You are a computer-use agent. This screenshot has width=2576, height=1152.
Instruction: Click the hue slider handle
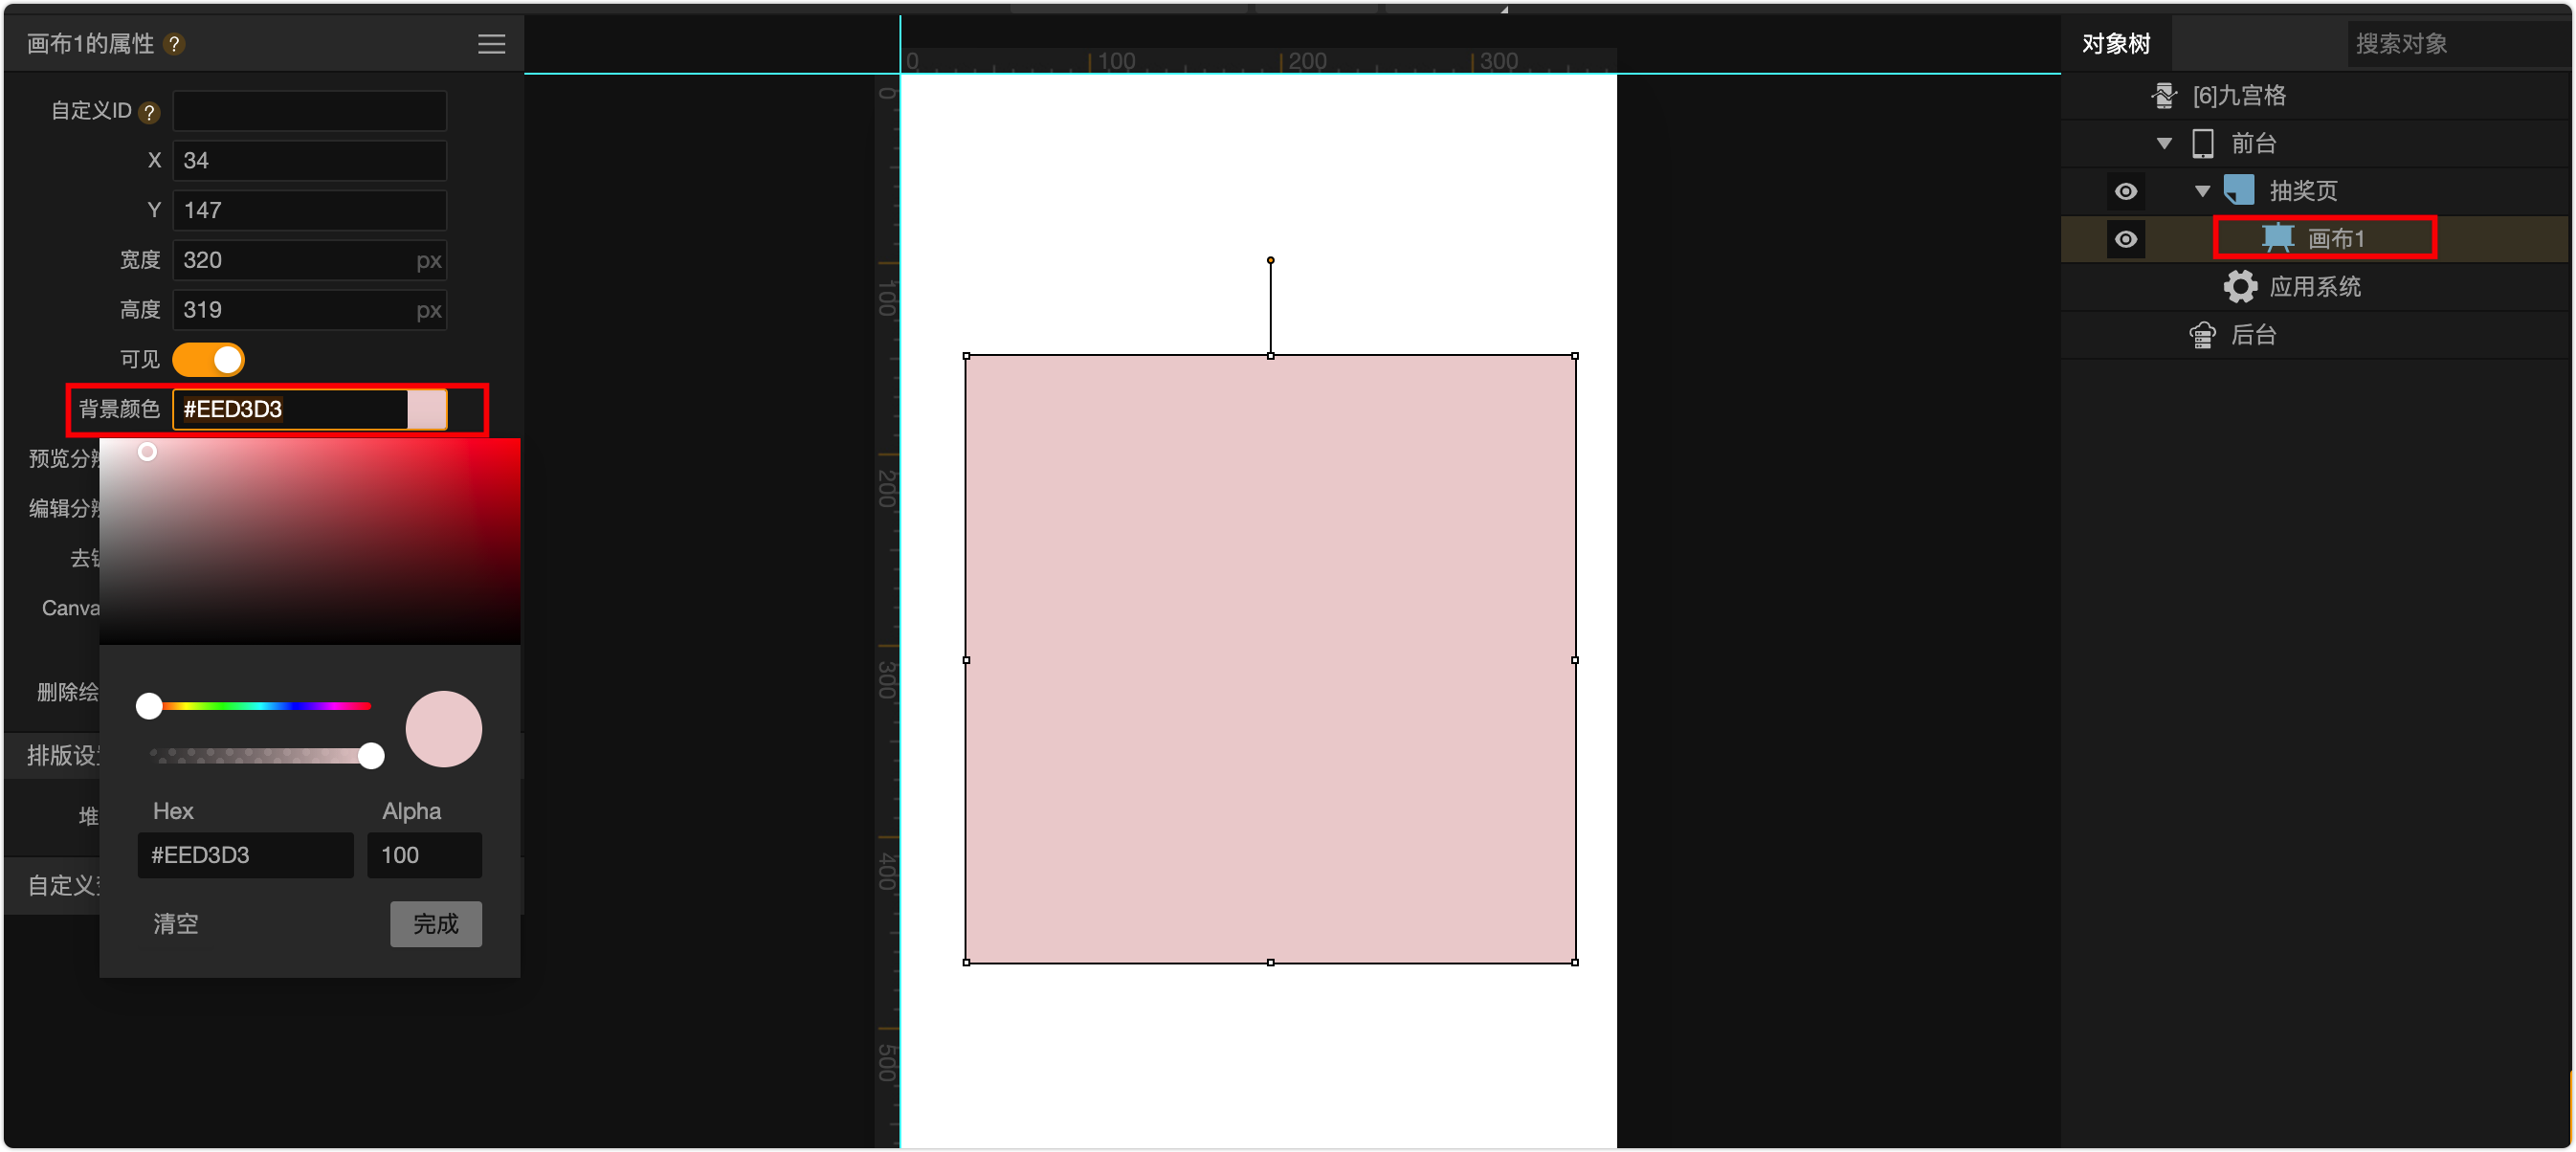[x=149, y=706]
